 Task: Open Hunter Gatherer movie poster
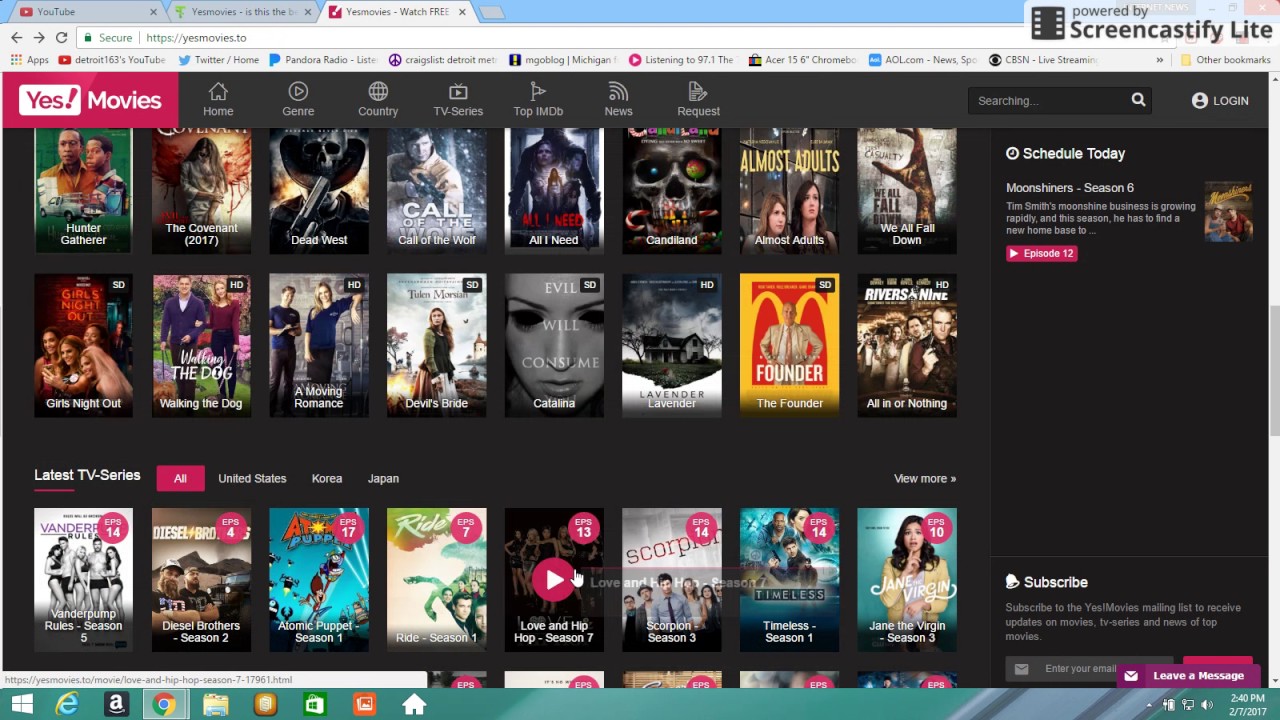83,190
